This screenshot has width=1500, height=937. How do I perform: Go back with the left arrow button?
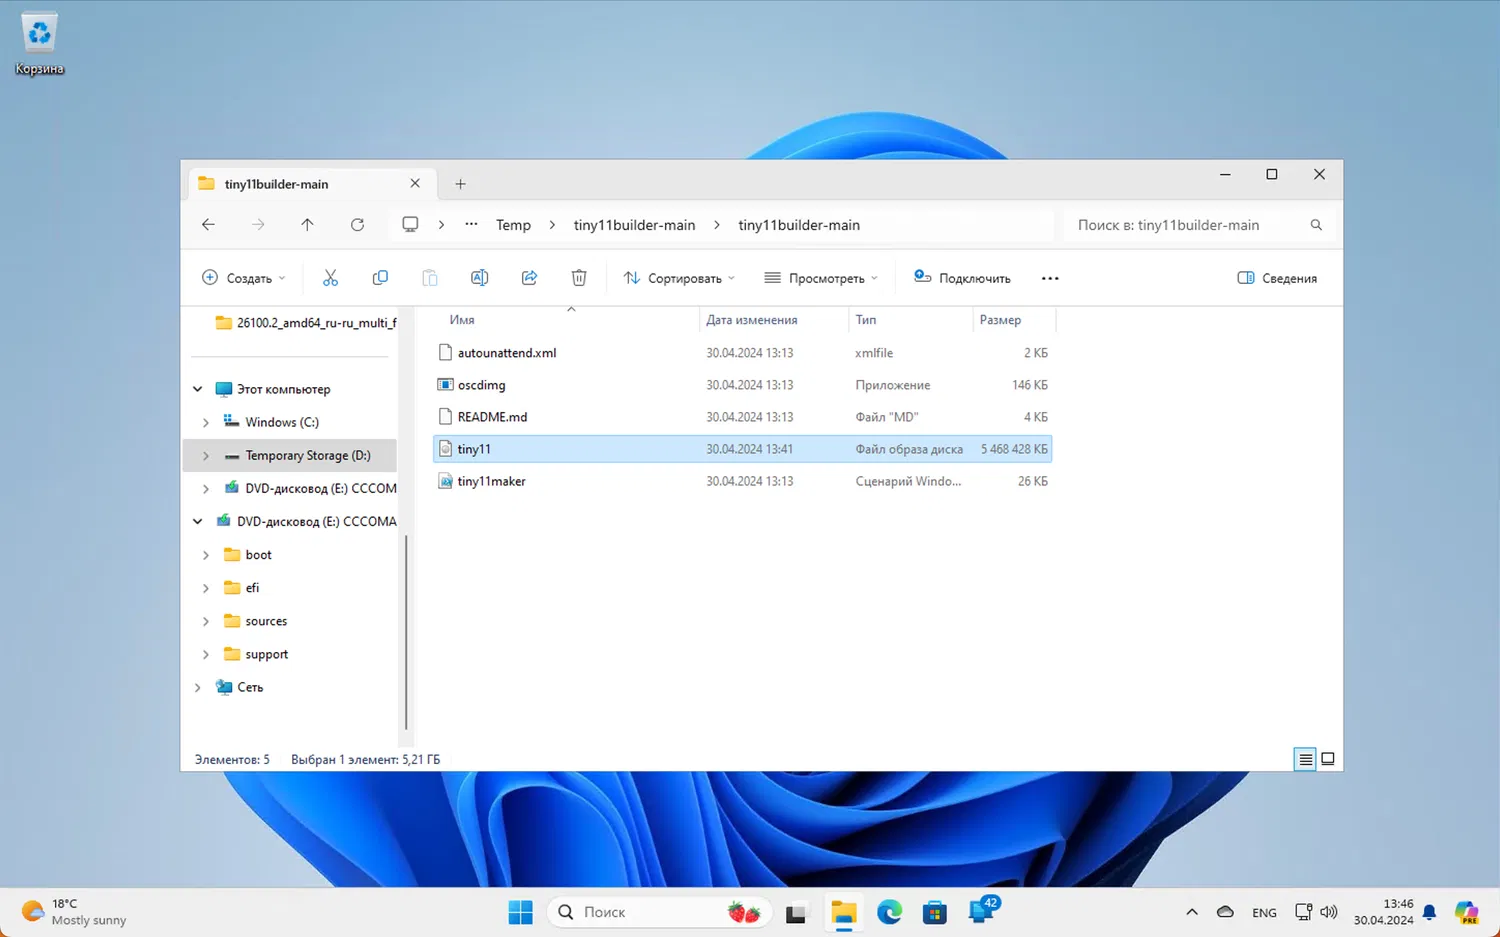tap(208, 225)
